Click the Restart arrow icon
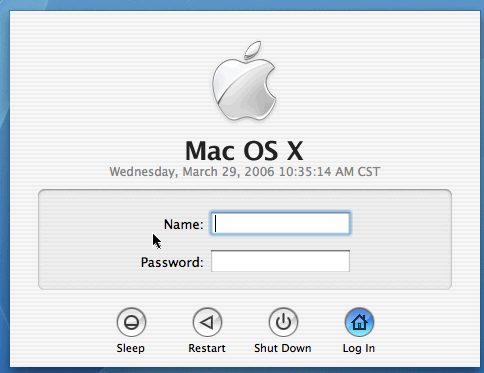Viewport: 484px width, 373px height. (x=207, y=322)
